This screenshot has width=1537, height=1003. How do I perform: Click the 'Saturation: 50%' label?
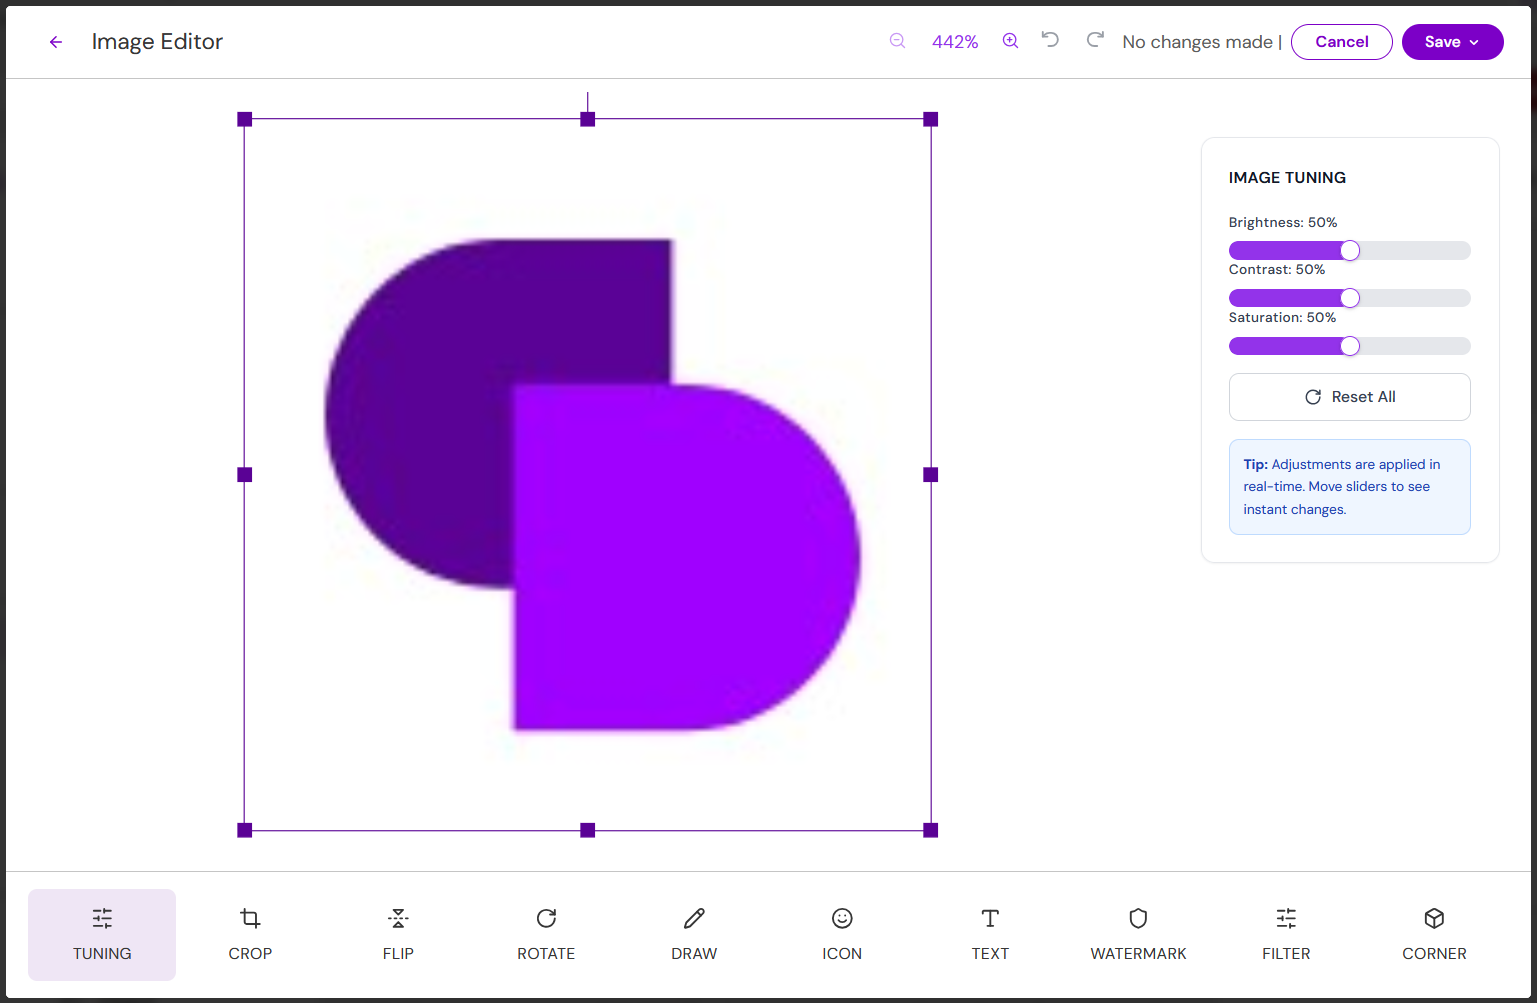[1282, 317]
